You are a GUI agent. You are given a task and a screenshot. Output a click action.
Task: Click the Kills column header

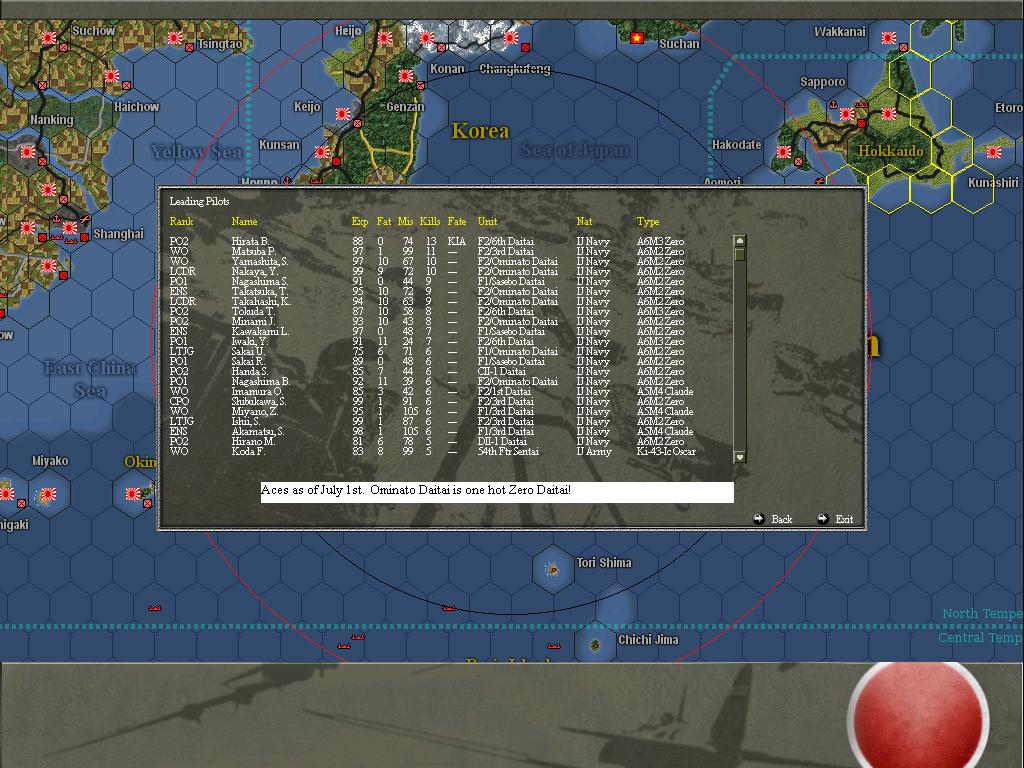431,222
